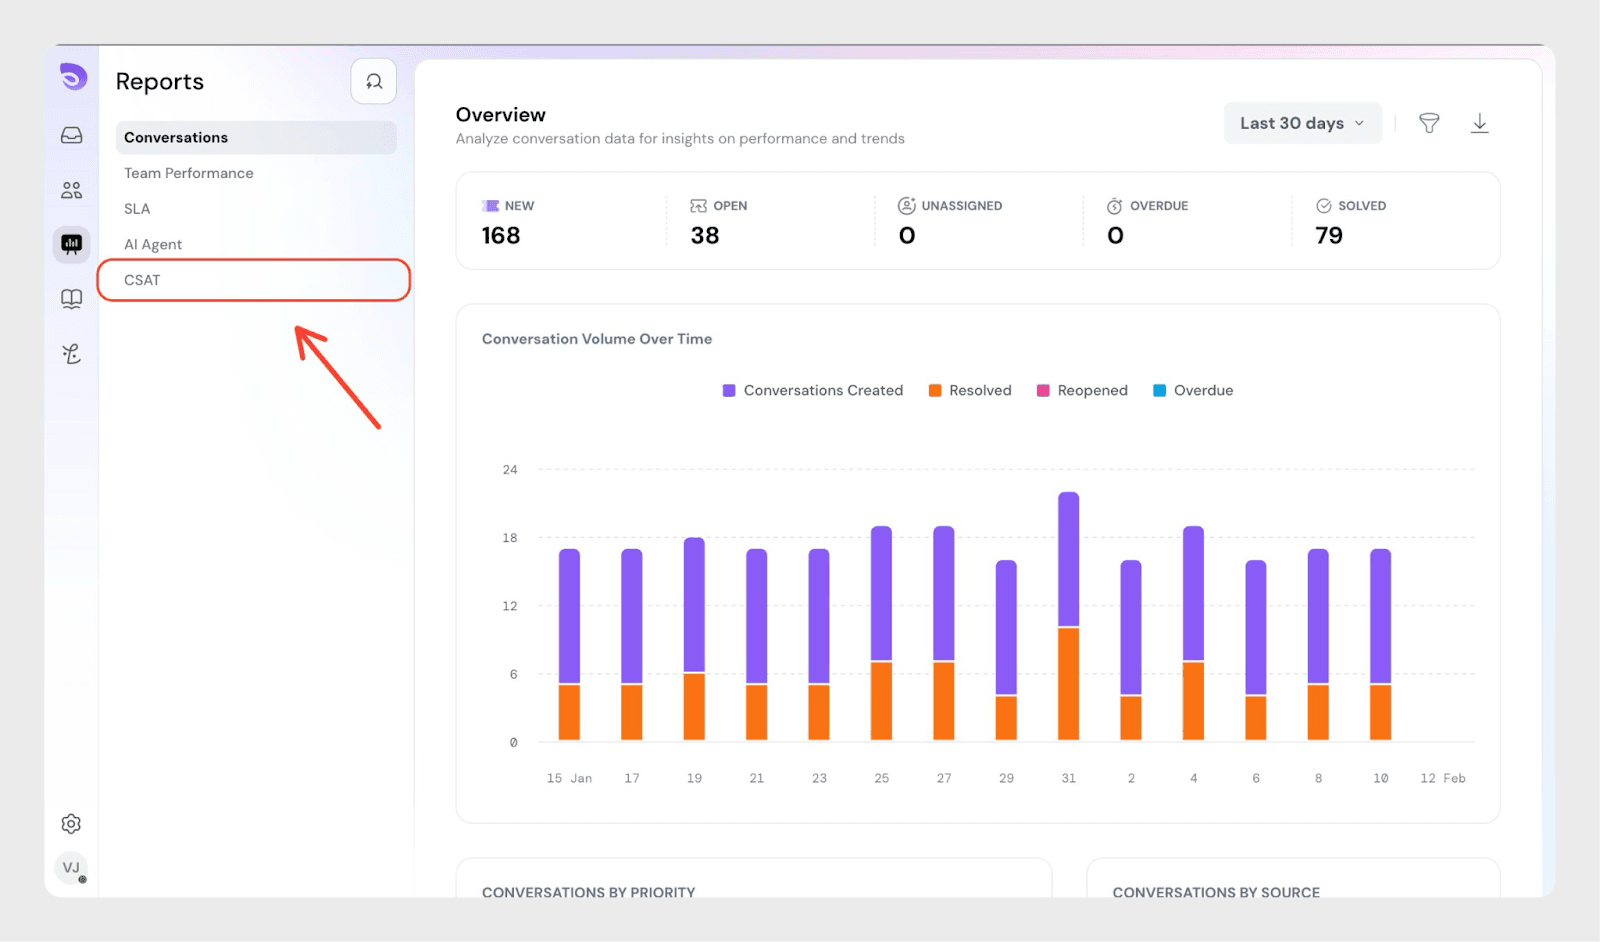
Task: Open Settings gear icon
Action: pos(71,824)
